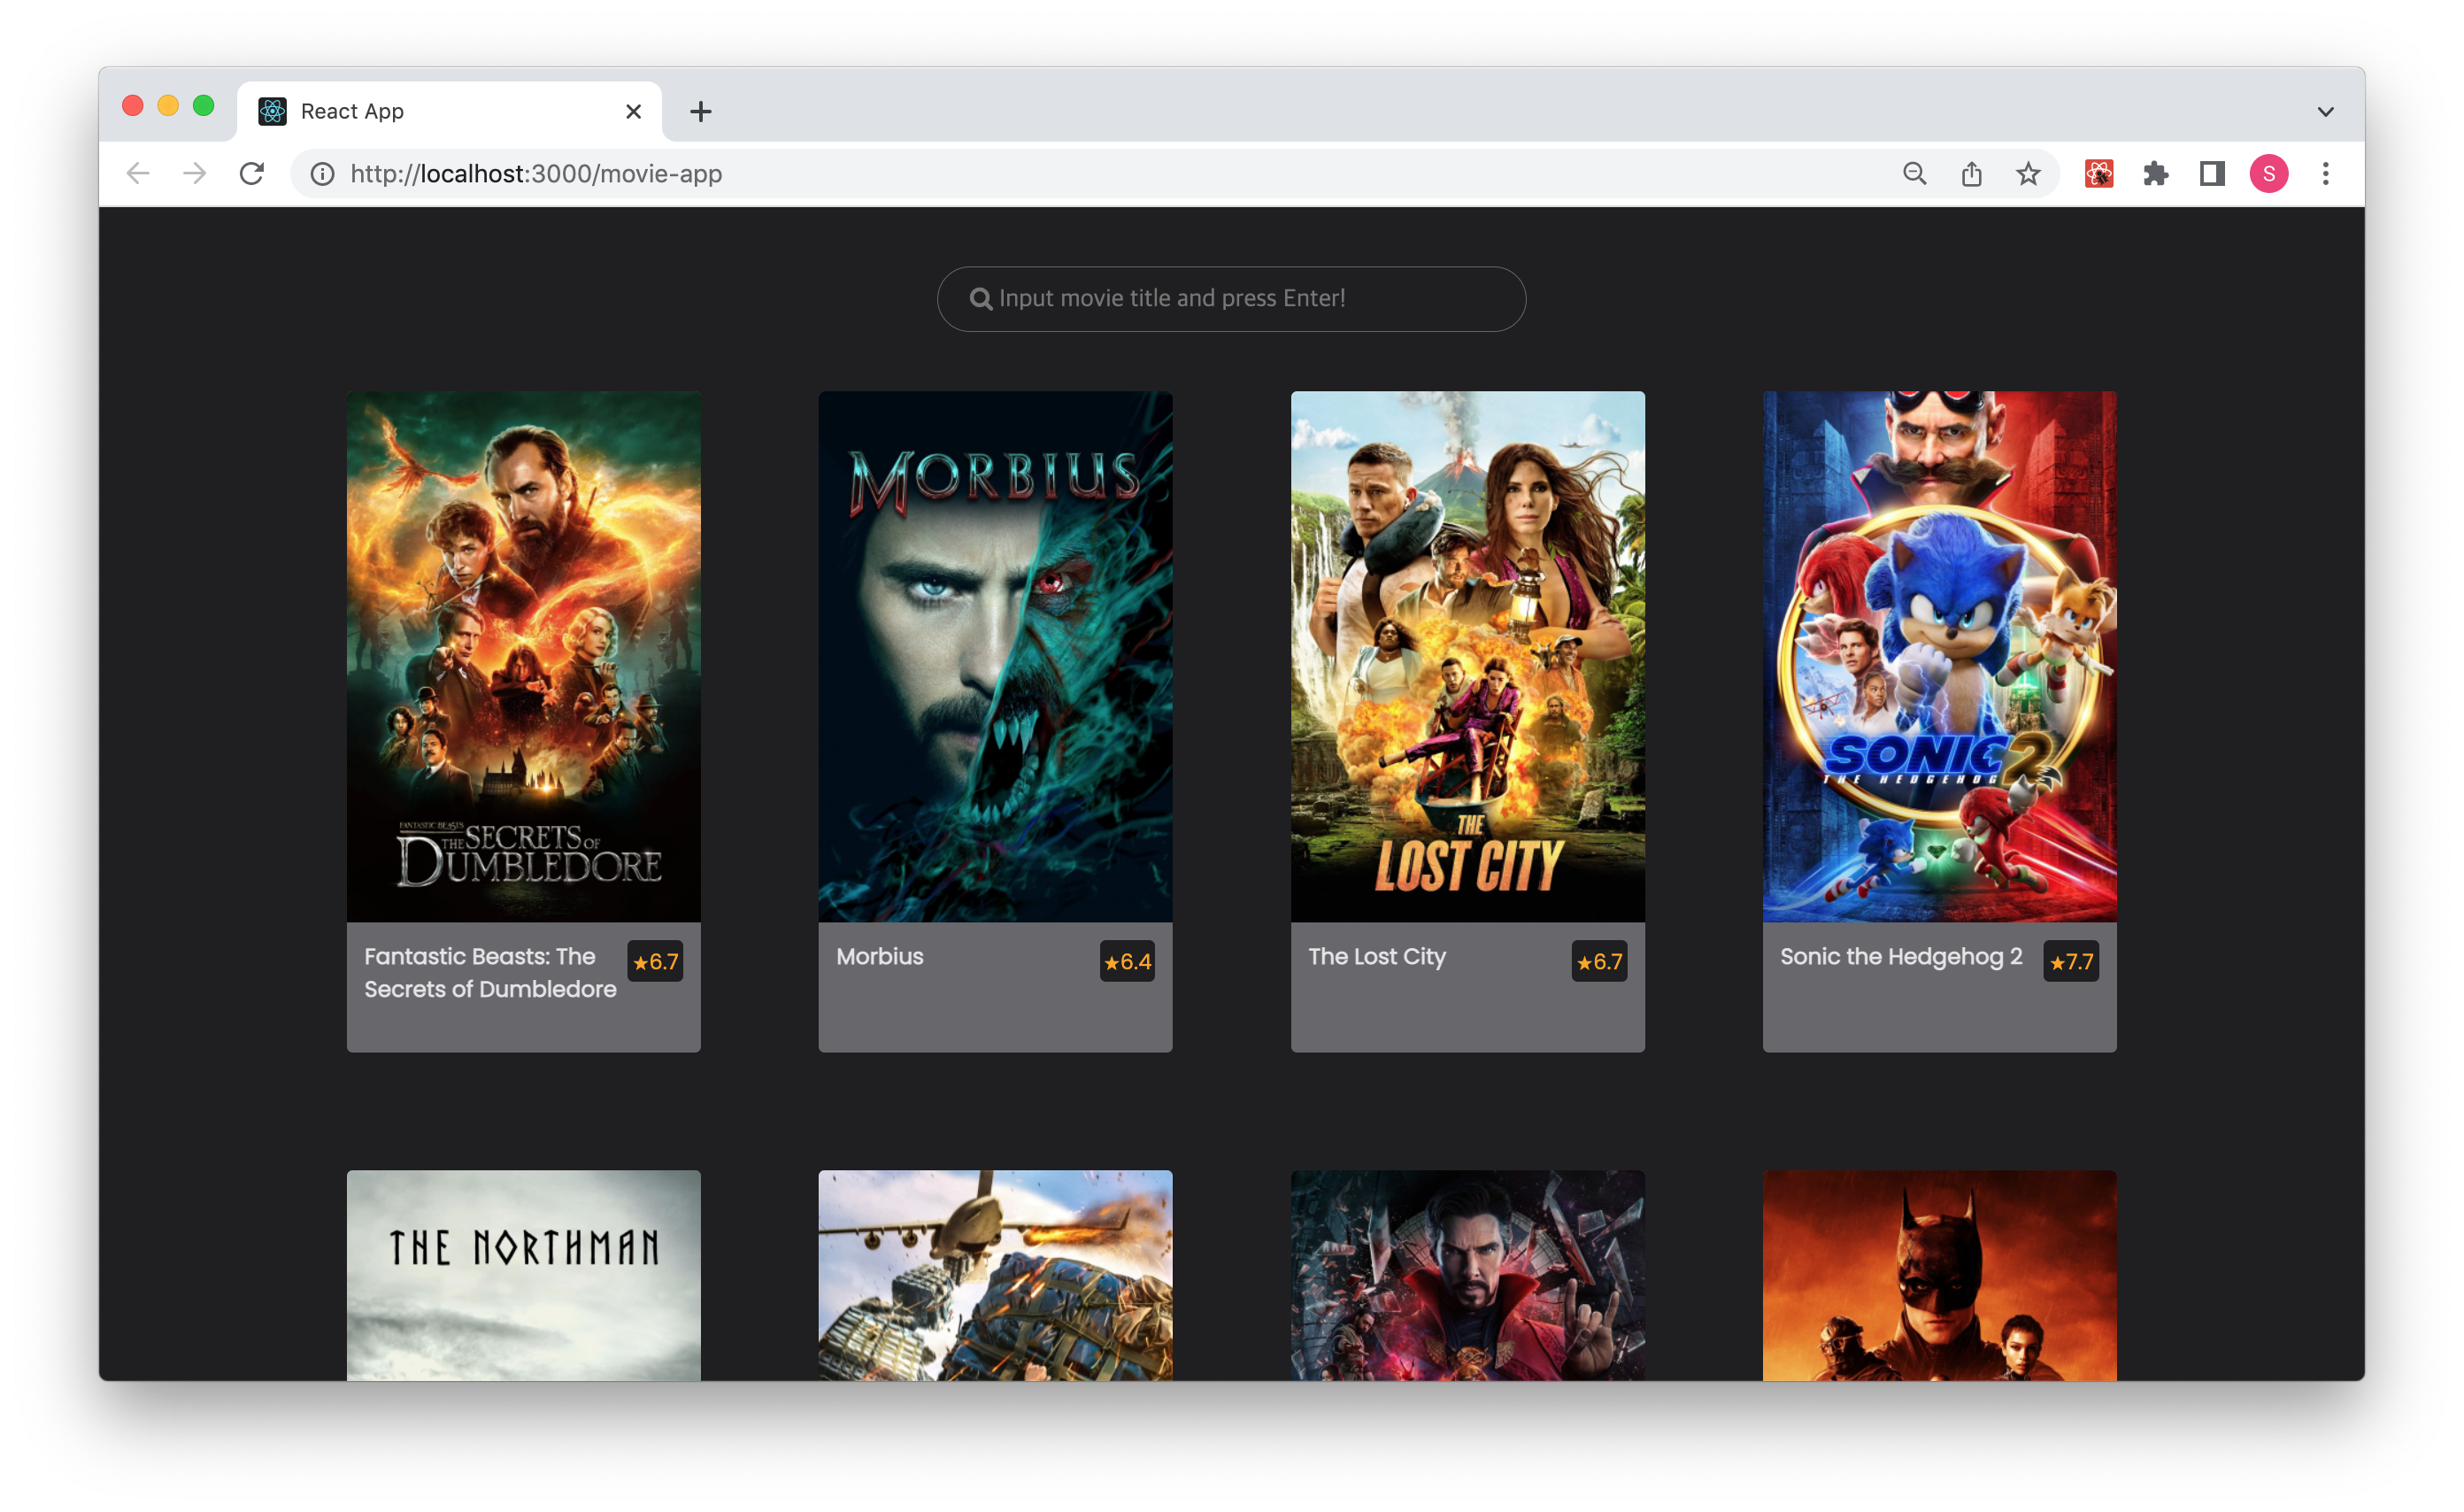This screenshot has height=1512, width=2464.
Task: Click the browser back arrow
Action: pos(138,174)
